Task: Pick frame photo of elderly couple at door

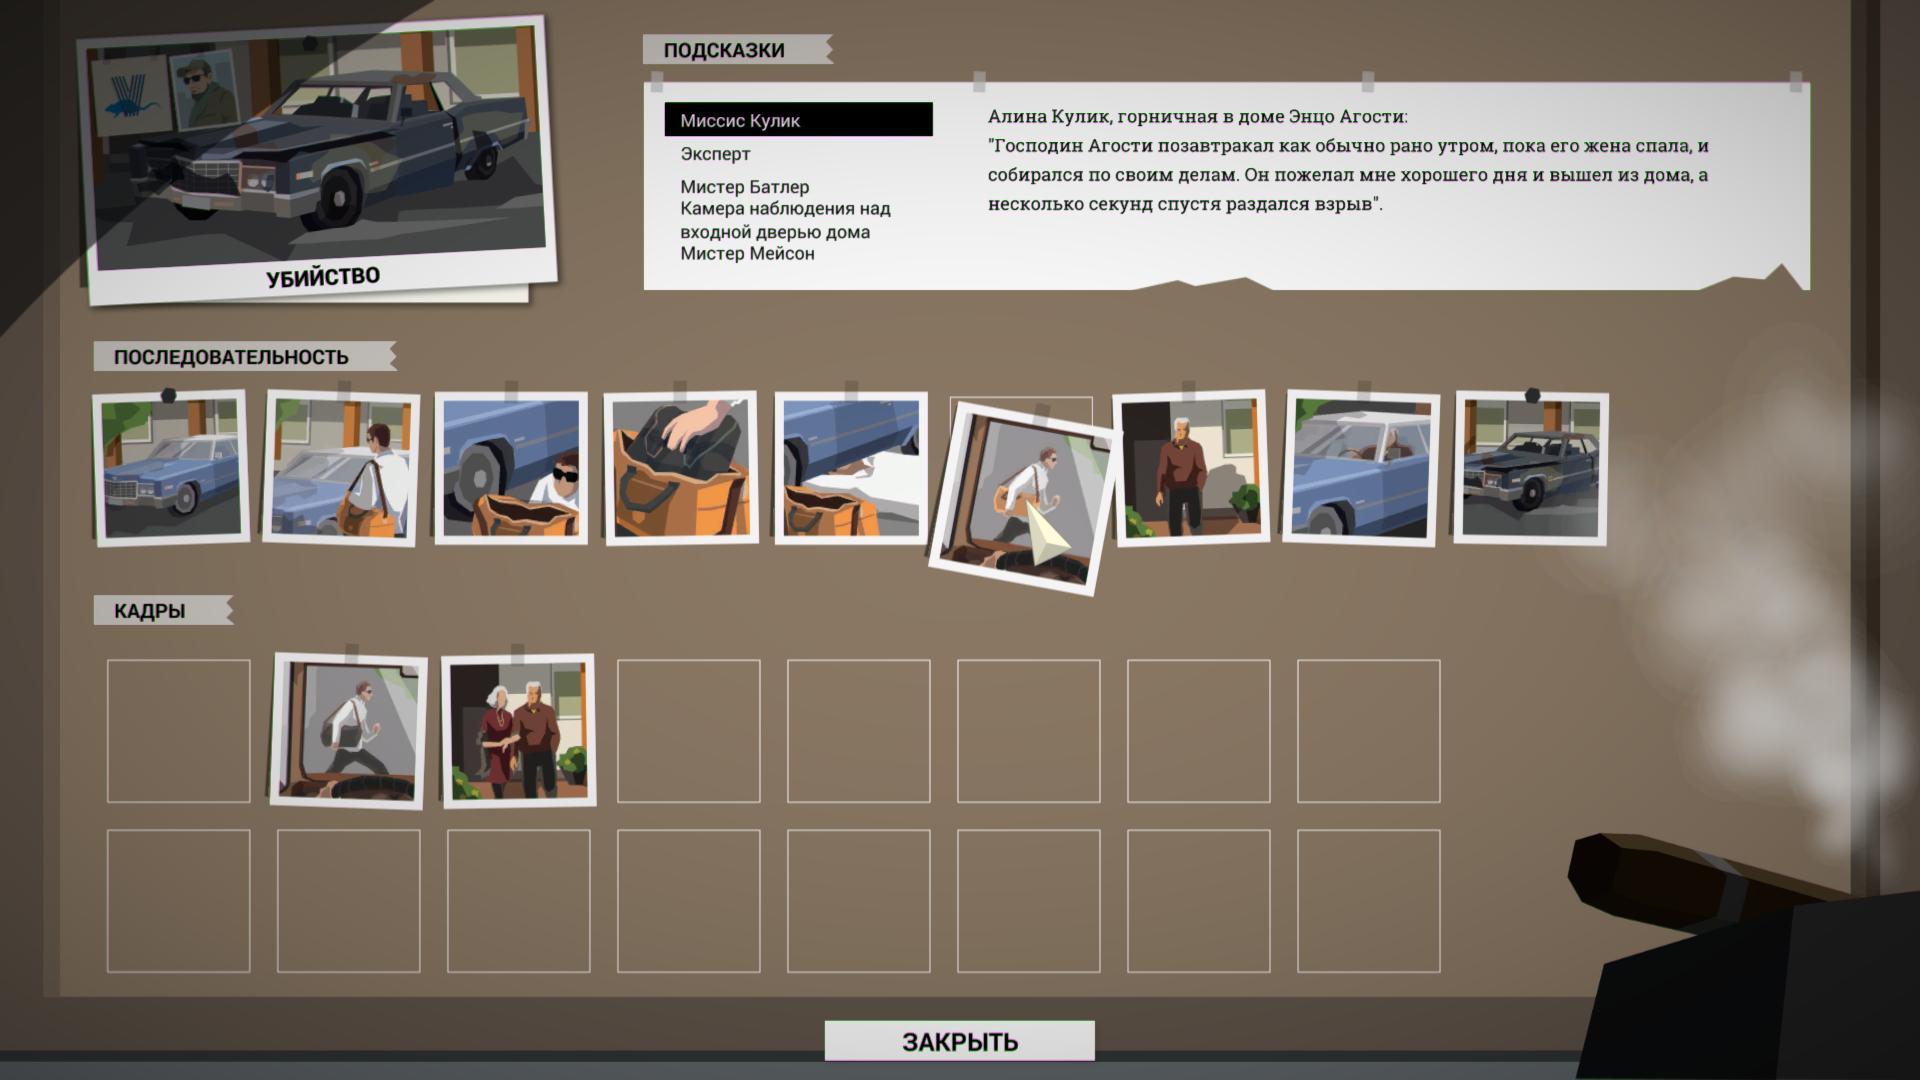Action: 519,730
